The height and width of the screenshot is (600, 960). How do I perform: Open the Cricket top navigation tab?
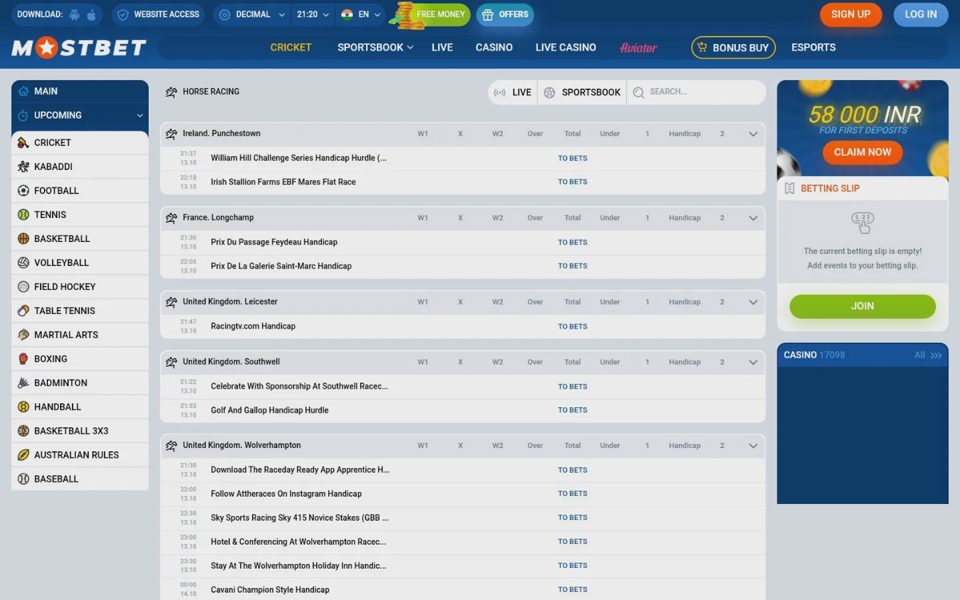(291, 47)
